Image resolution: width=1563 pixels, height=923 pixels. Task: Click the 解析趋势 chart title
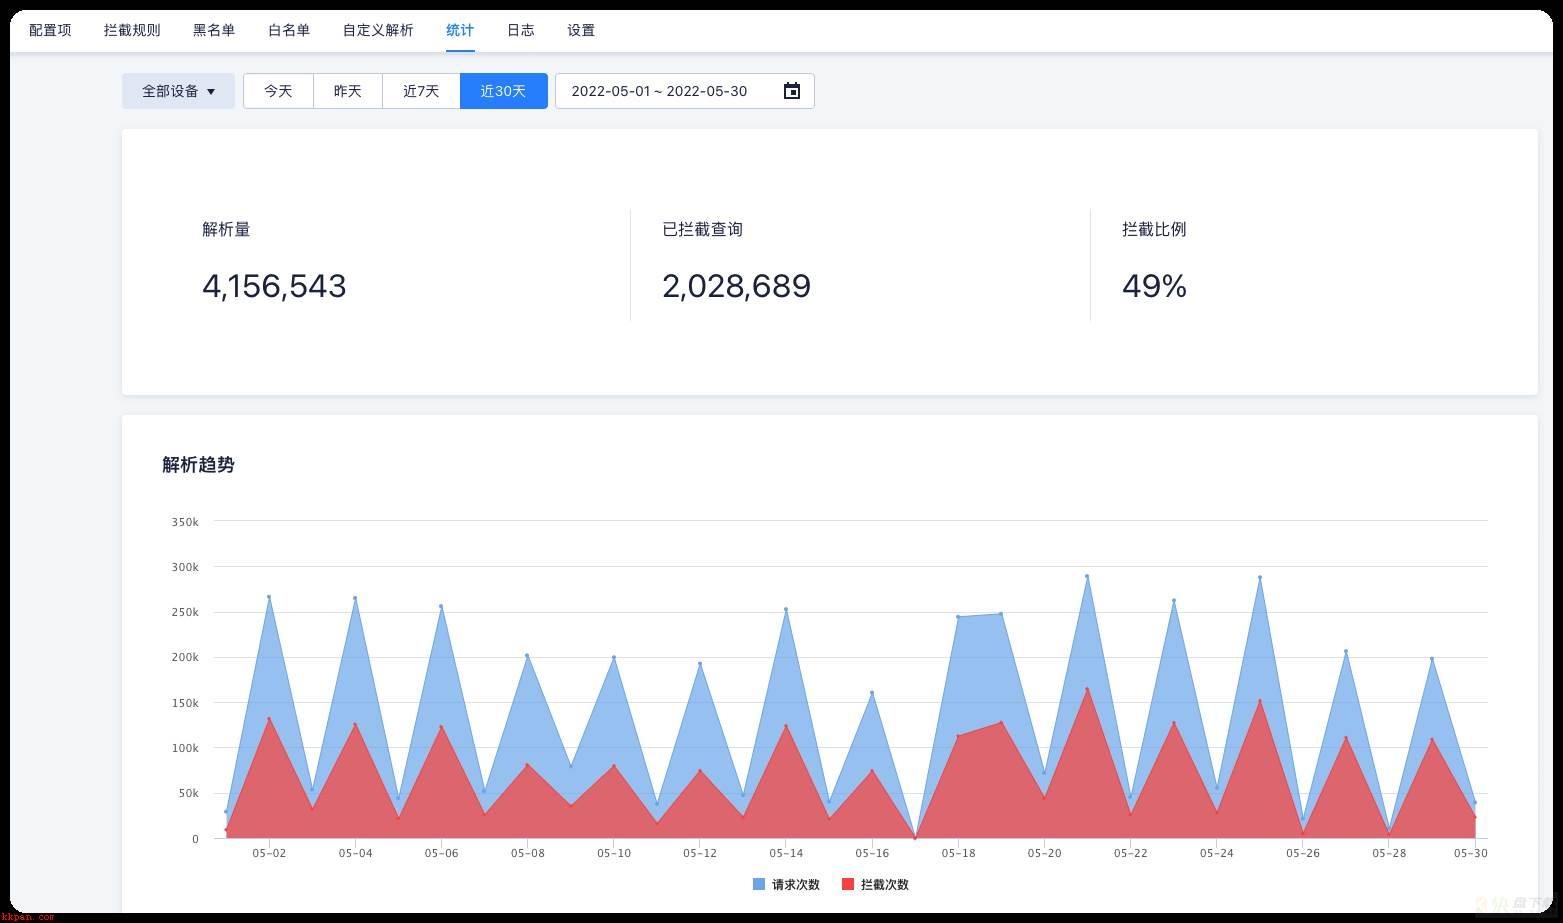point(198,465)
